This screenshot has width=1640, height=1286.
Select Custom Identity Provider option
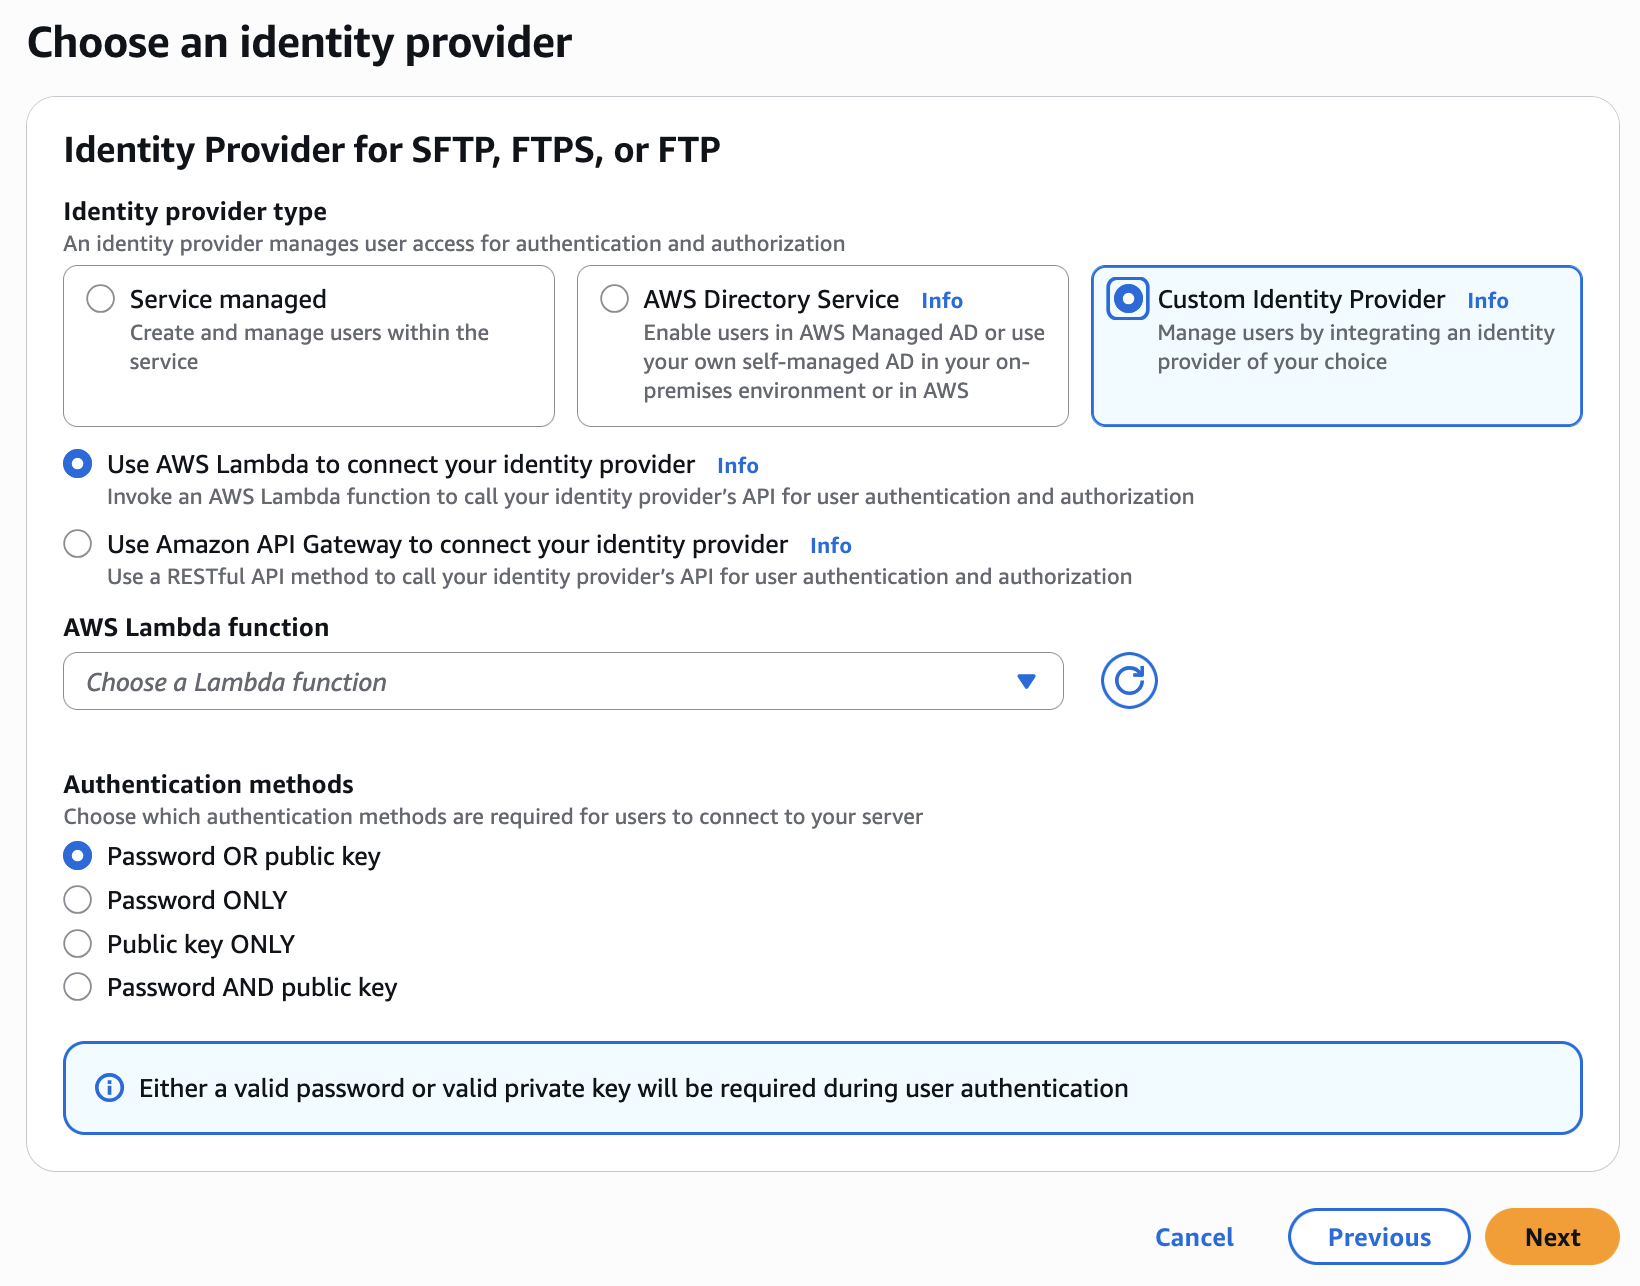(x=1128, y=299)
